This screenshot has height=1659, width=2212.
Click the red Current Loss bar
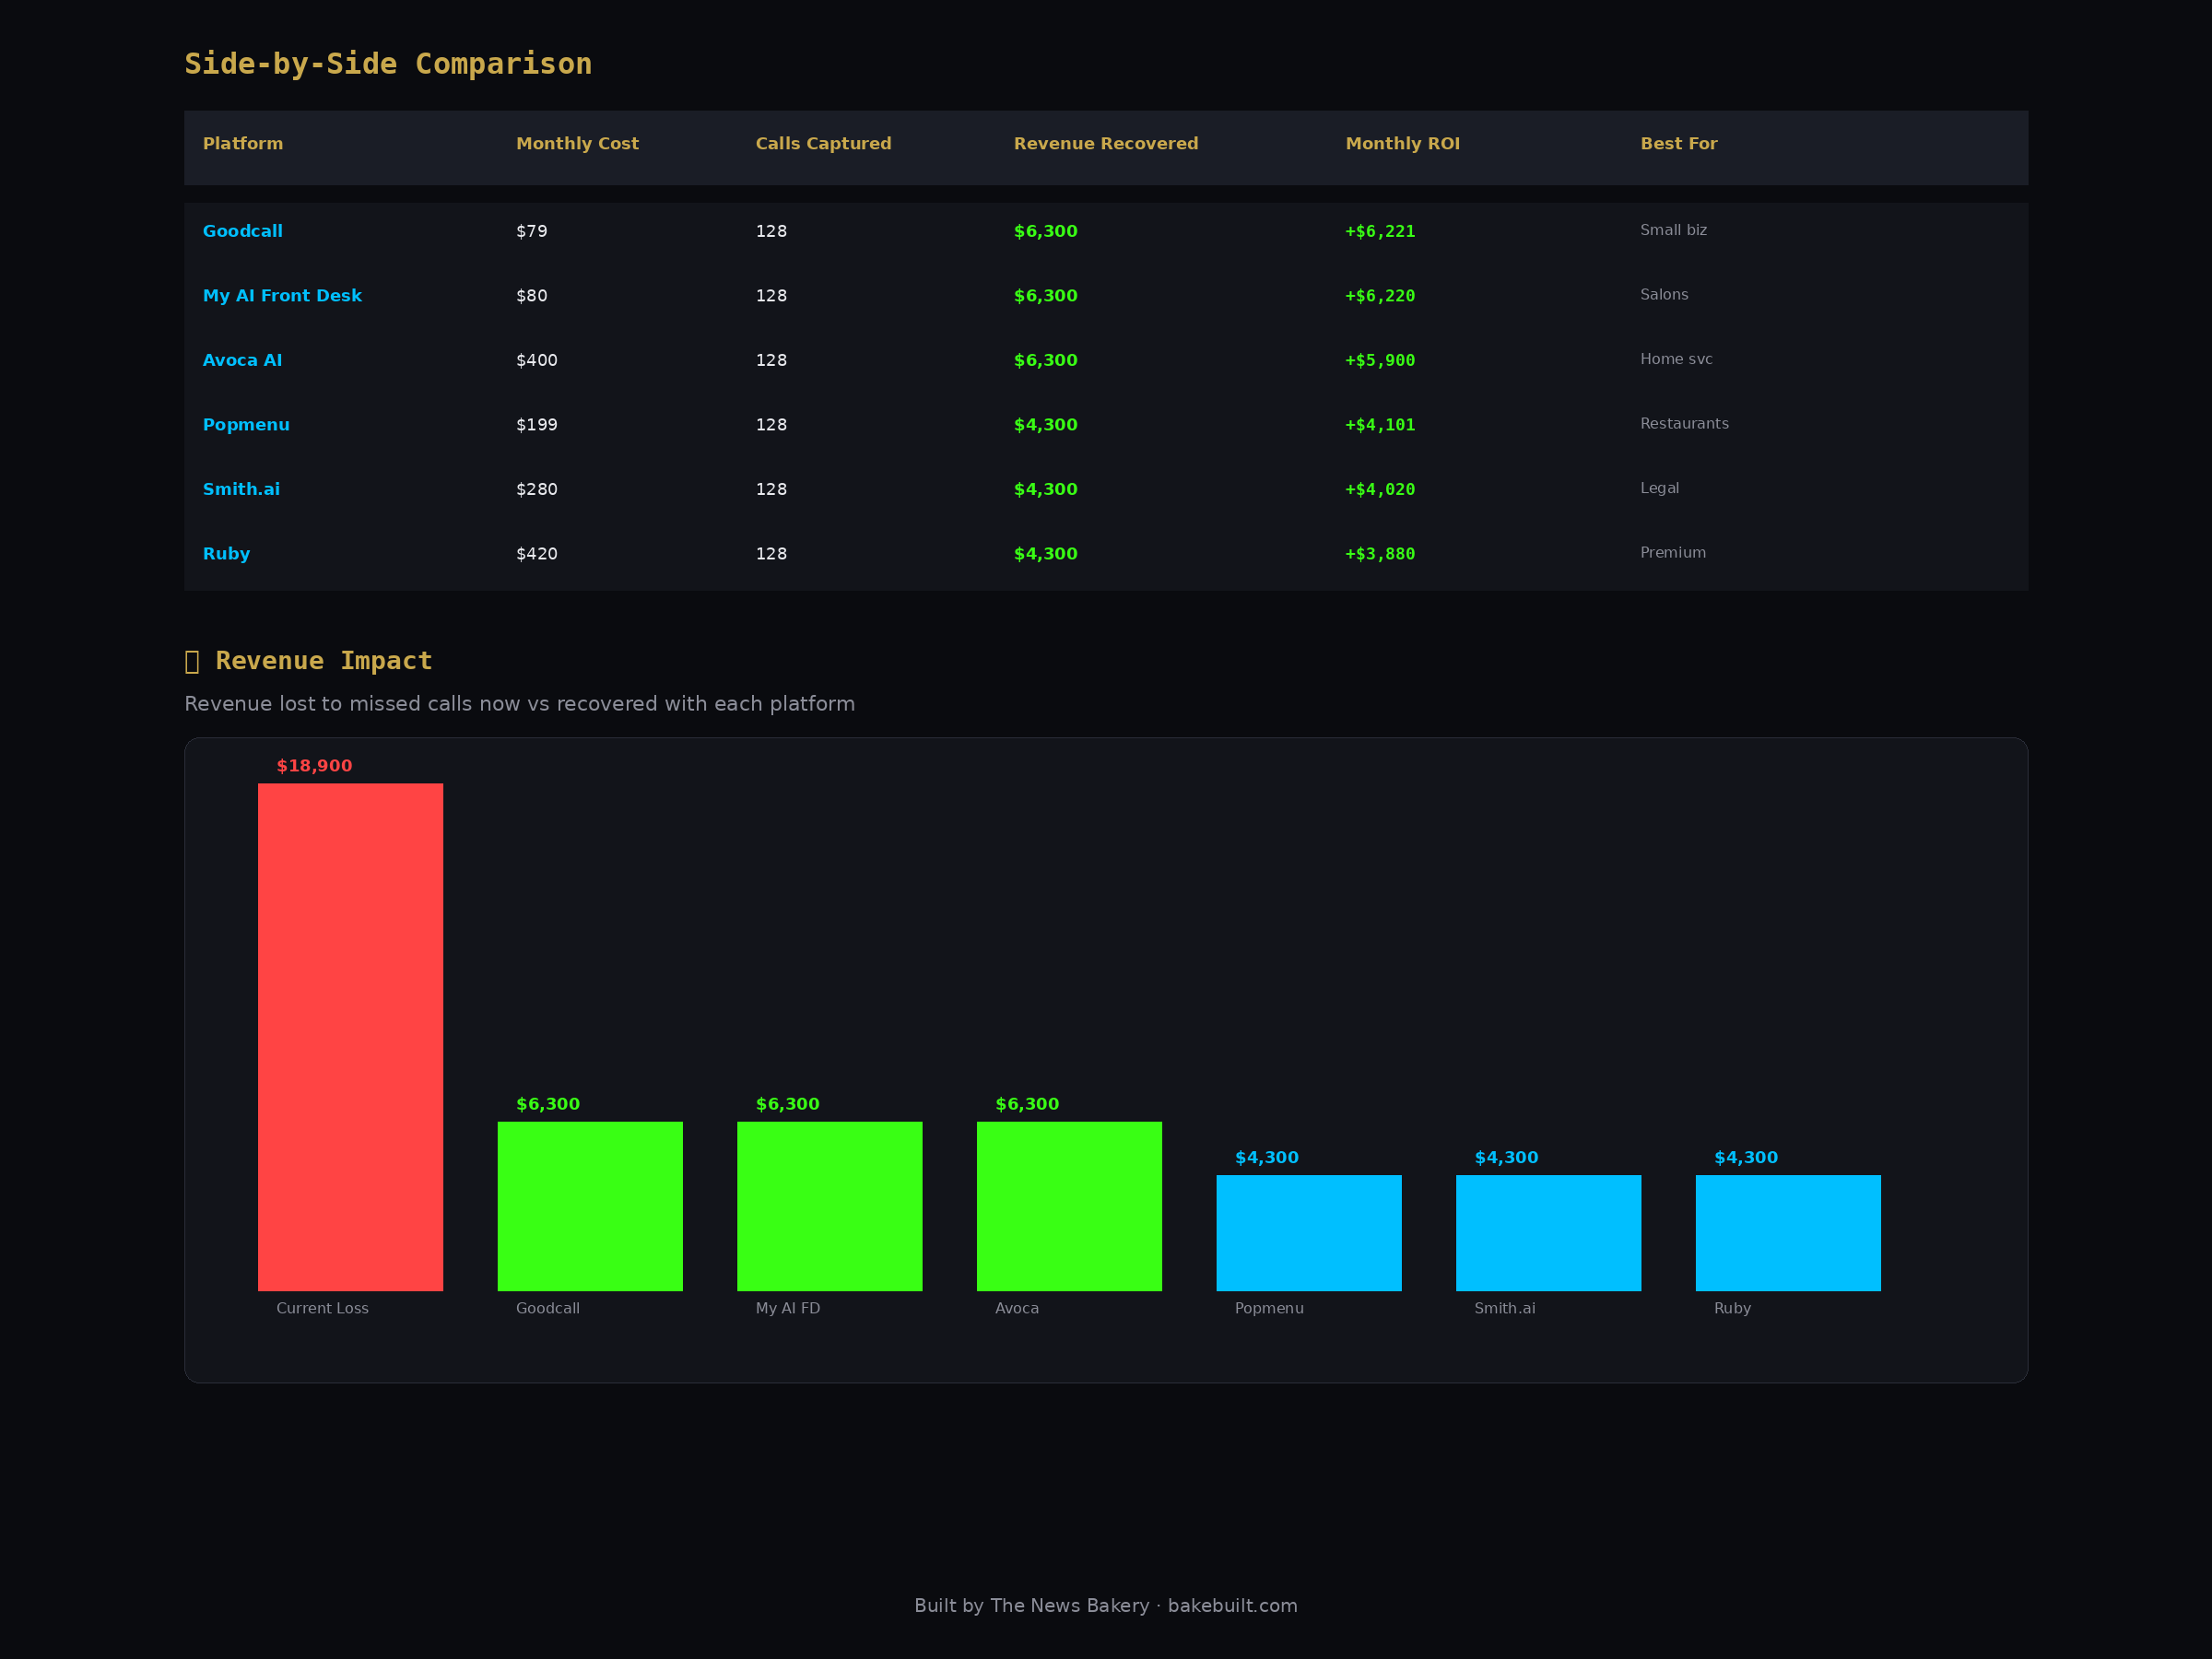pyautogui.click(x=350, y=1037)
